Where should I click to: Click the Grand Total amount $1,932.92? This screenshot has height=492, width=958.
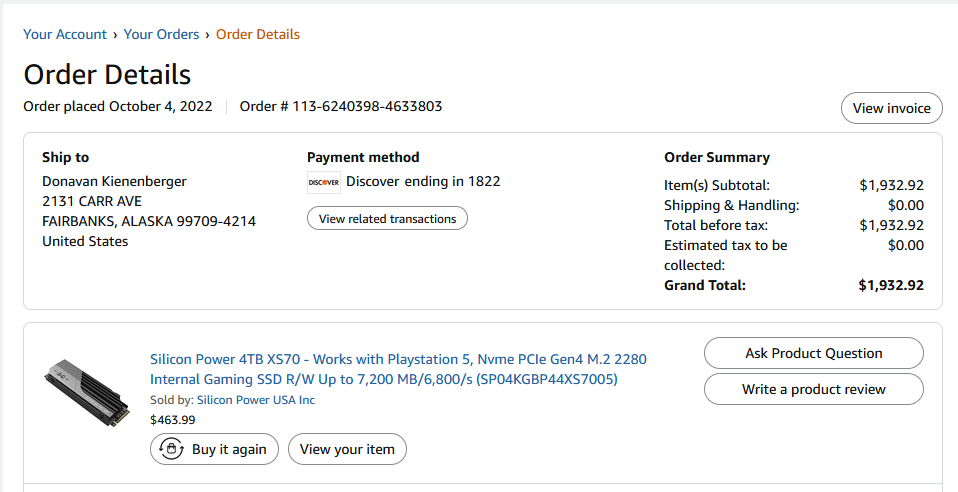pyautogui.click(x=890, y=285)
